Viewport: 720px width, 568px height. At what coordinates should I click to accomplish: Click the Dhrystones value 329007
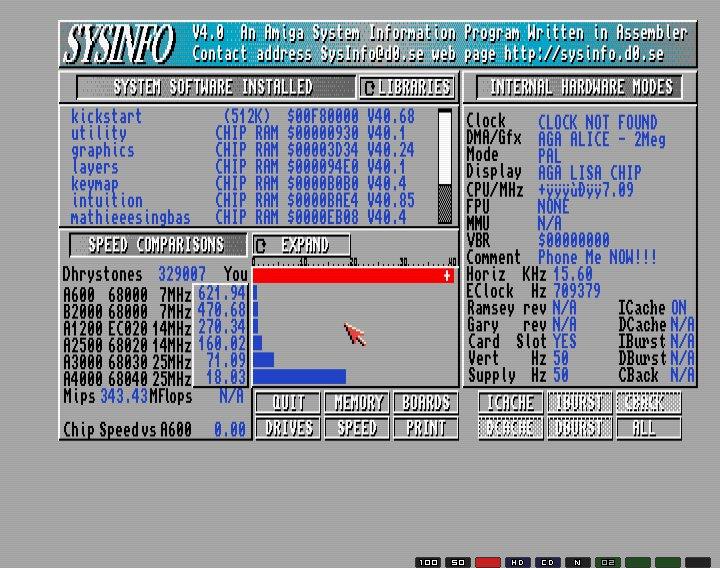(x=182, y=274)
